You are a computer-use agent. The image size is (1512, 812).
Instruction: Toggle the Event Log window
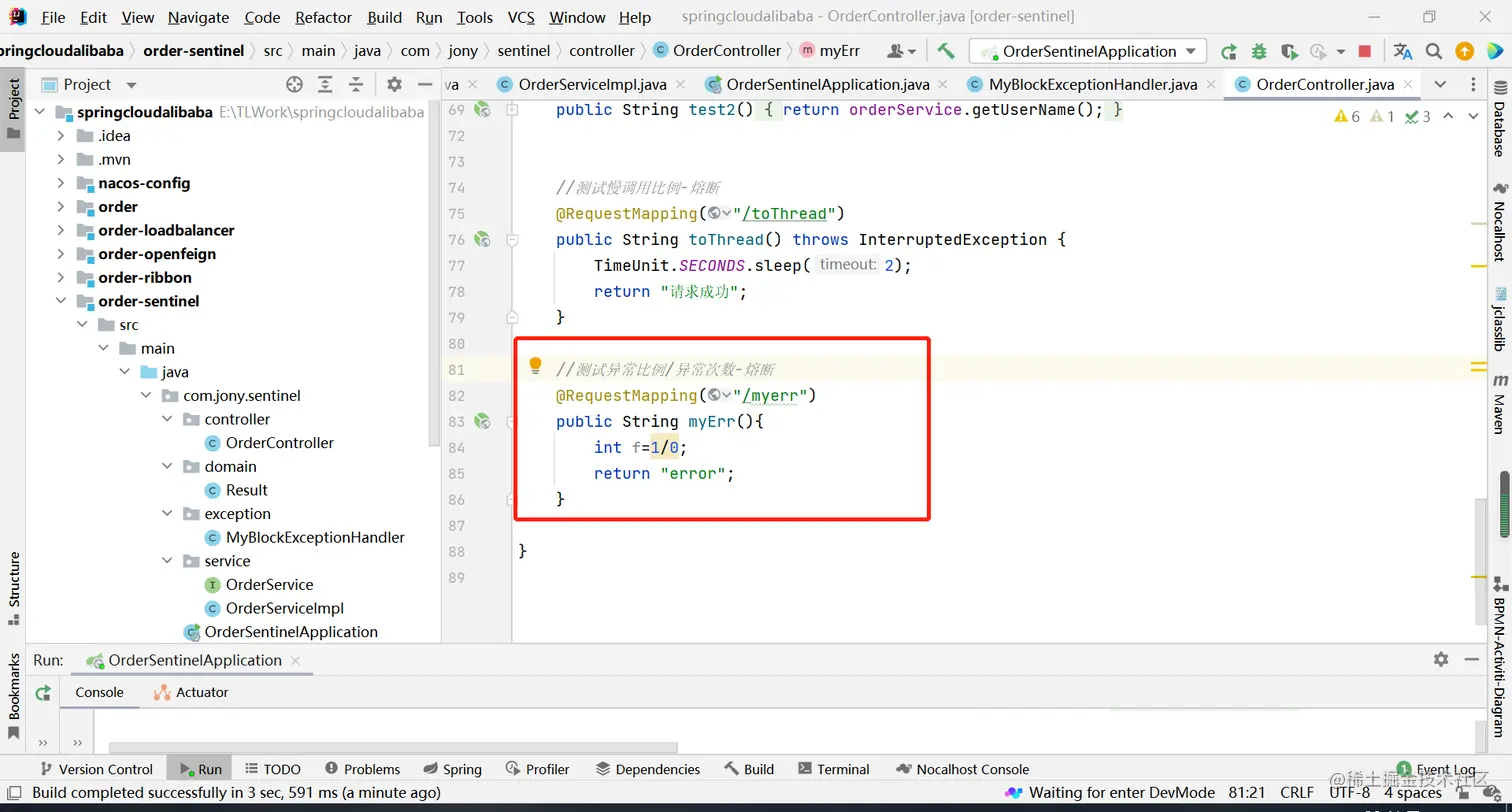click(1436, 769)
